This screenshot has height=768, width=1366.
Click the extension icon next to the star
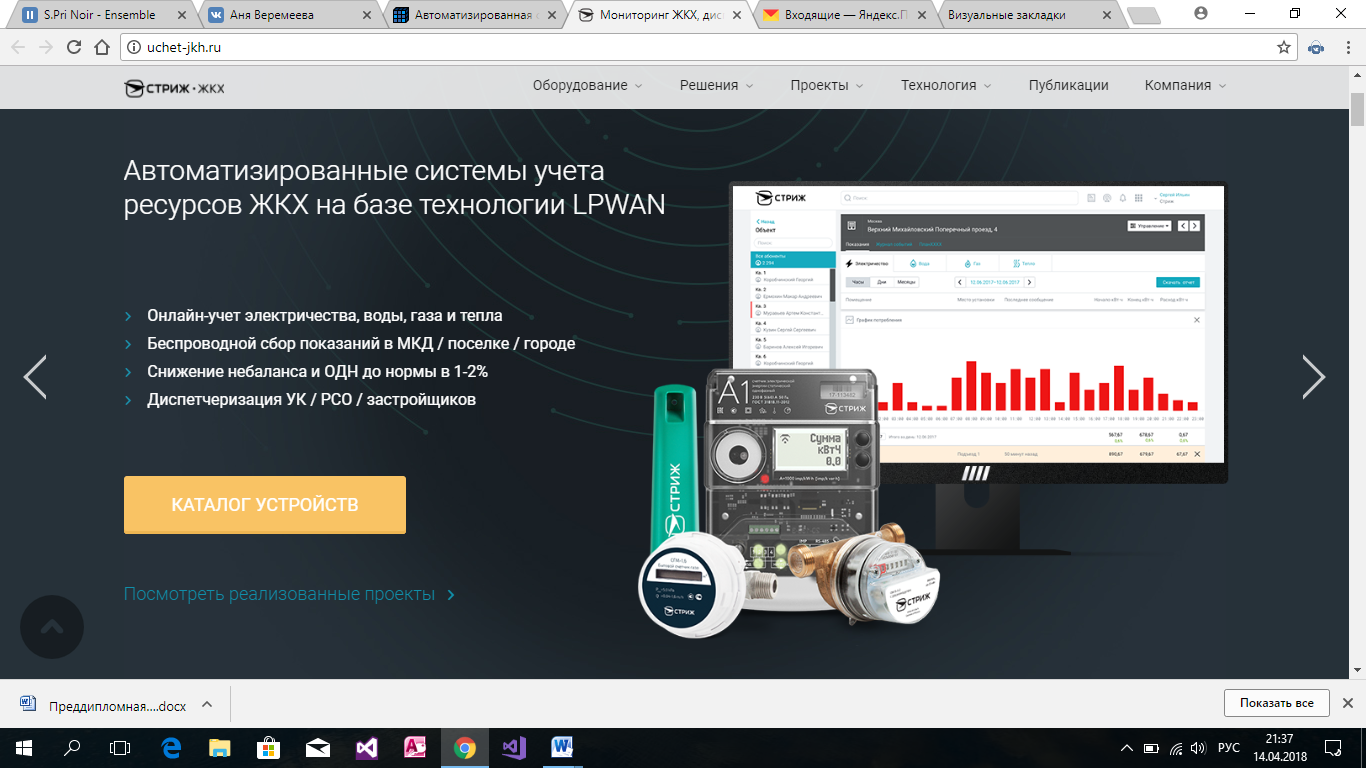pos(1317,47)
